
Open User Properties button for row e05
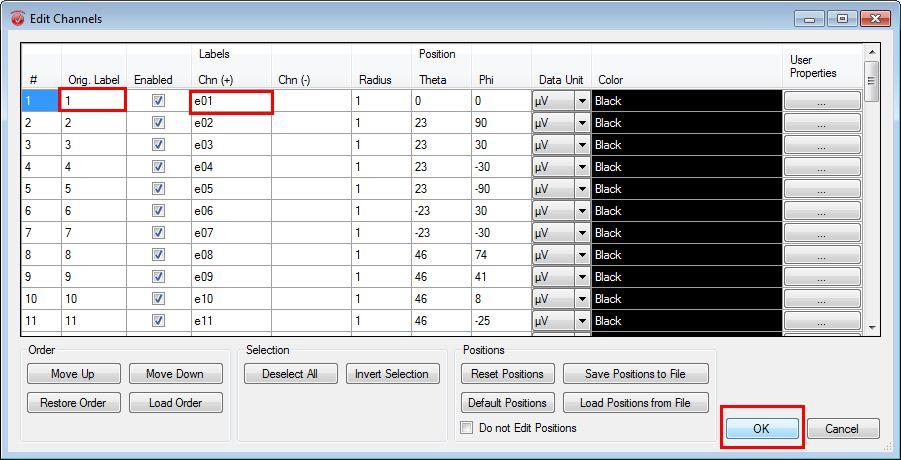[822, 189]
